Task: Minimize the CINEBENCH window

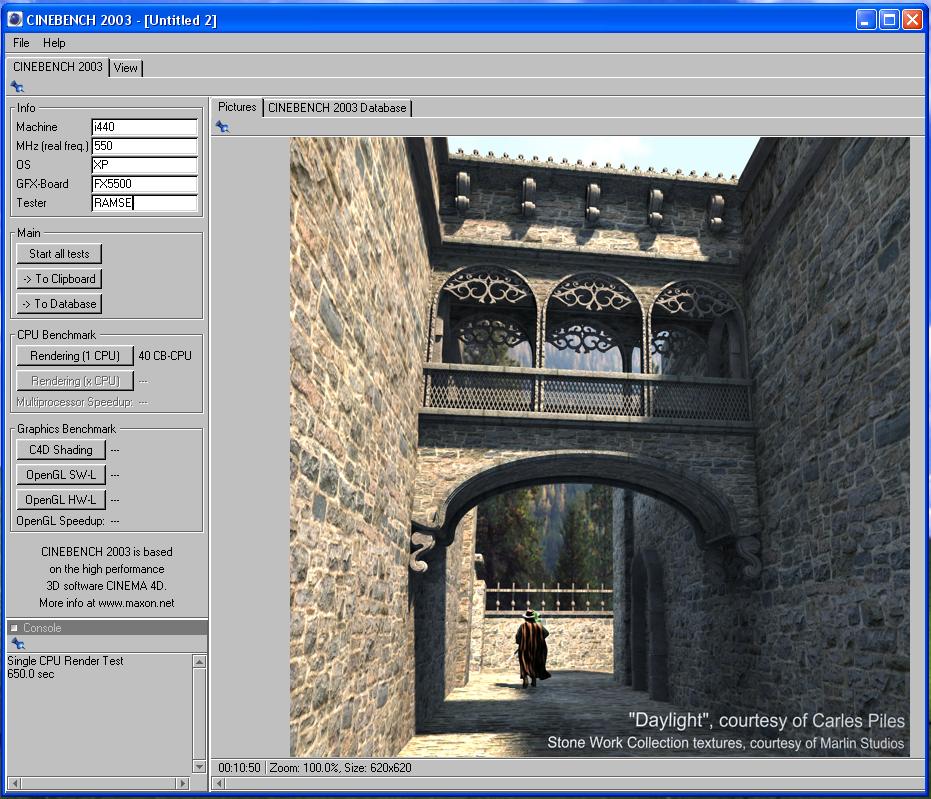Action: (x=866, y=20)
